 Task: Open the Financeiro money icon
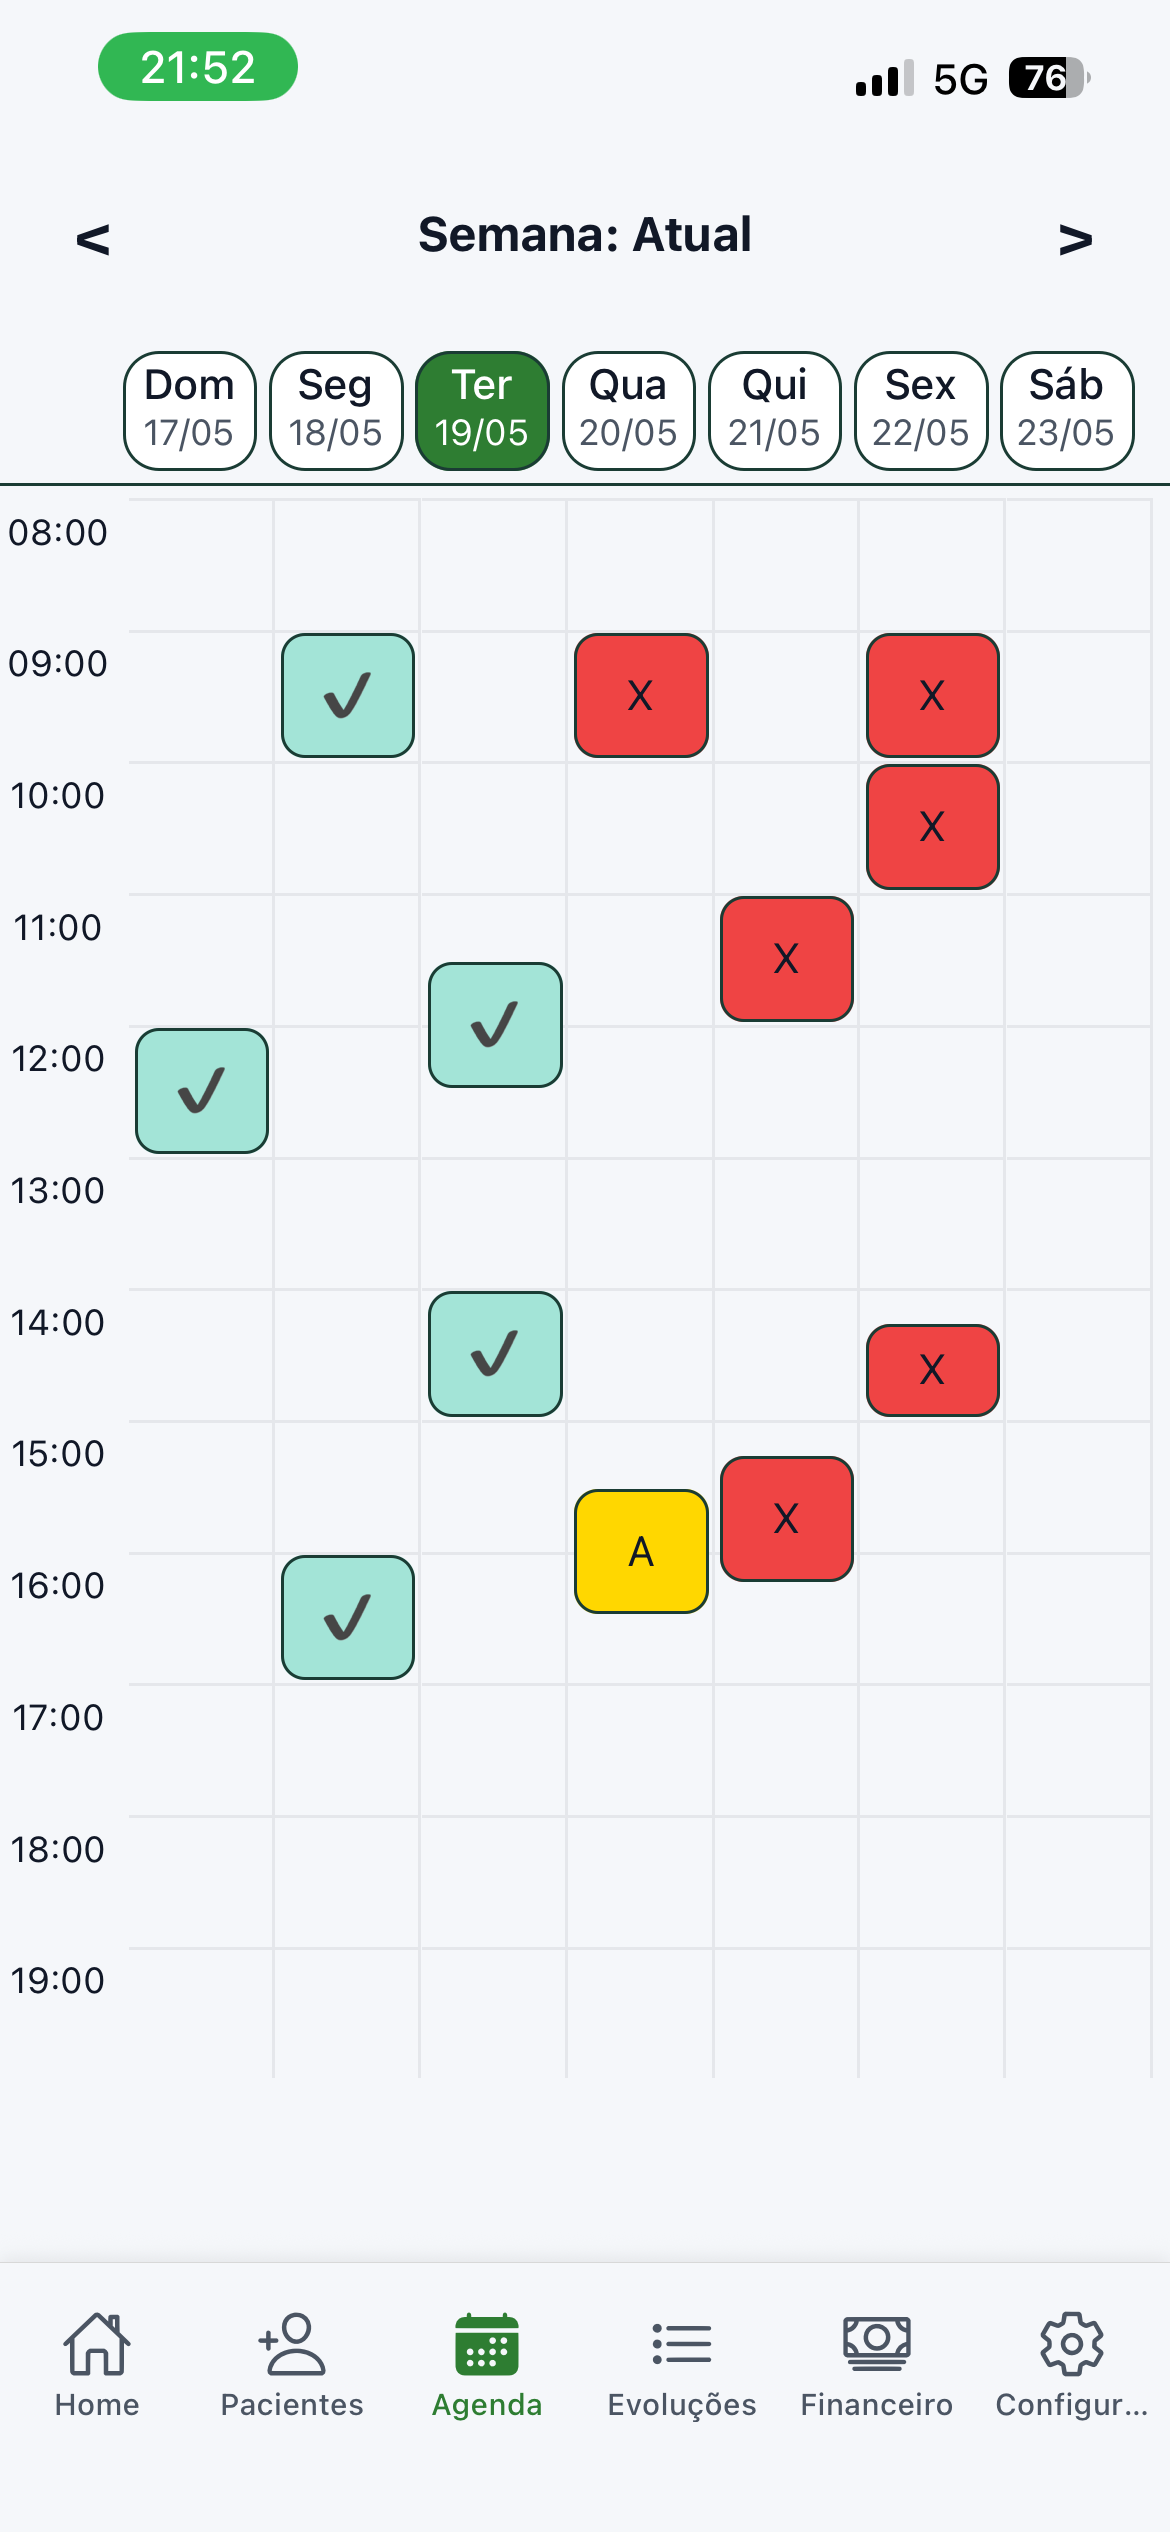coord(877,2343)
